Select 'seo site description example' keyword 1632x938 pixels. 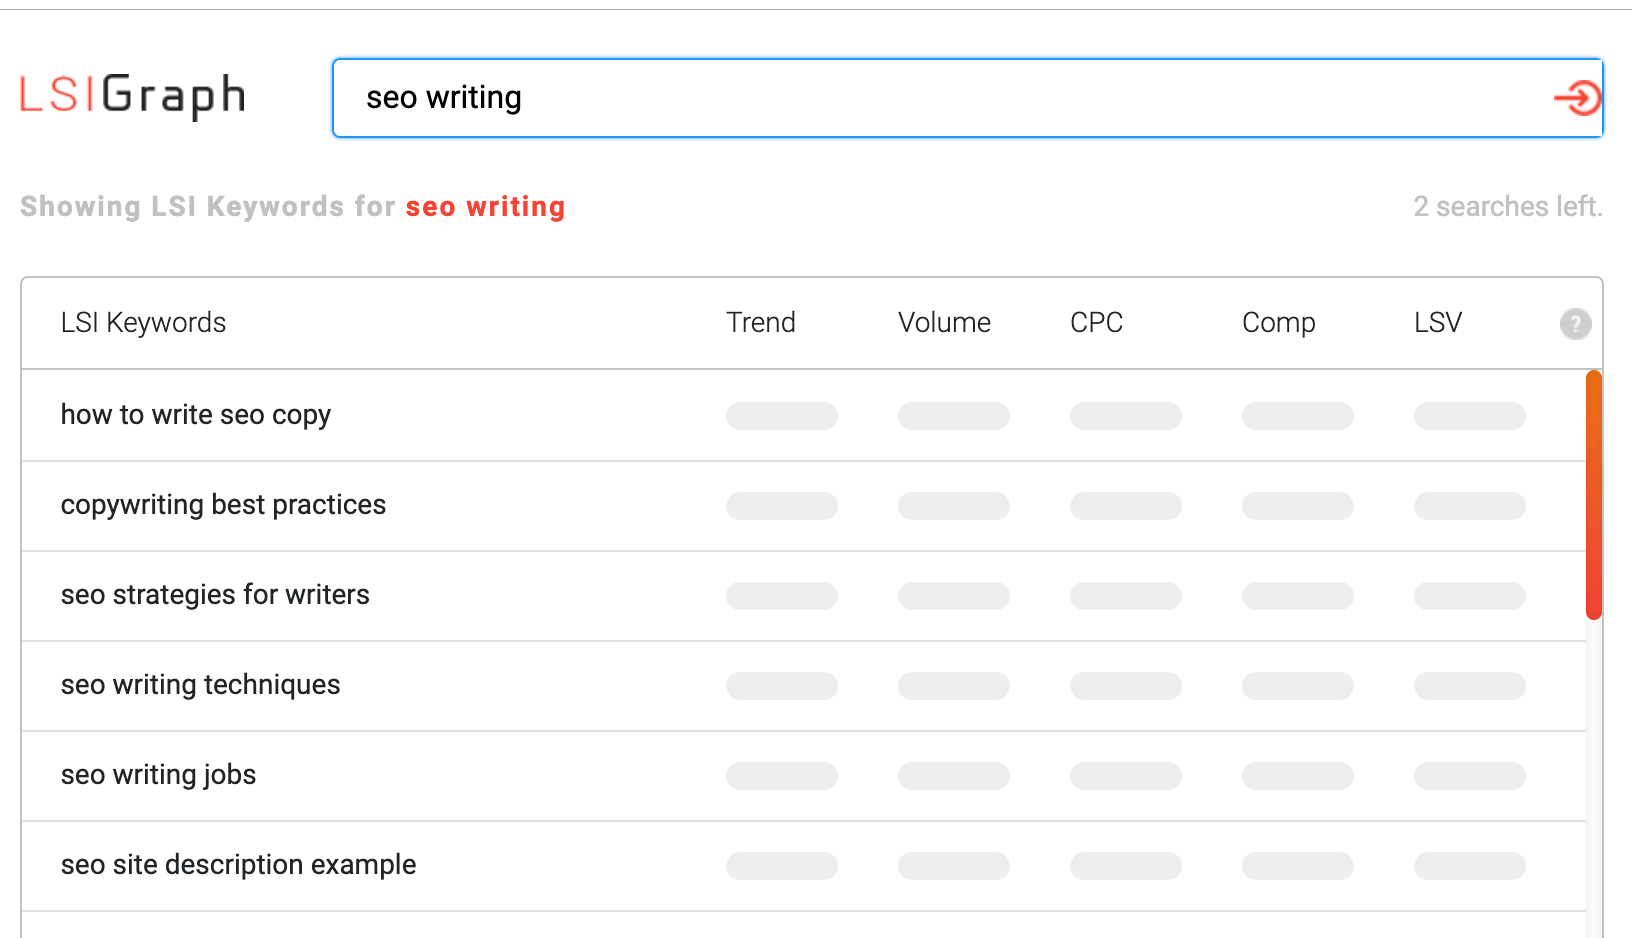point(238,865)
